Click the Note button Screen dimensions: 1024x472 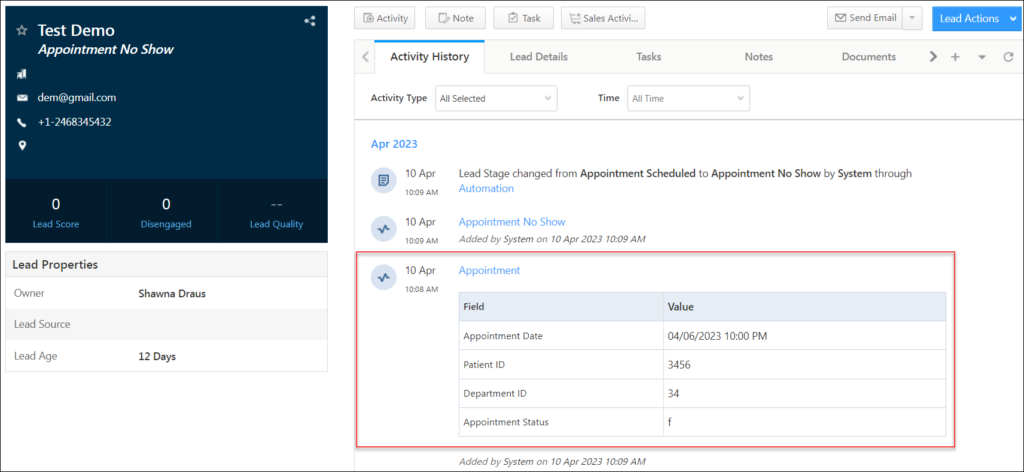(456, 18)
